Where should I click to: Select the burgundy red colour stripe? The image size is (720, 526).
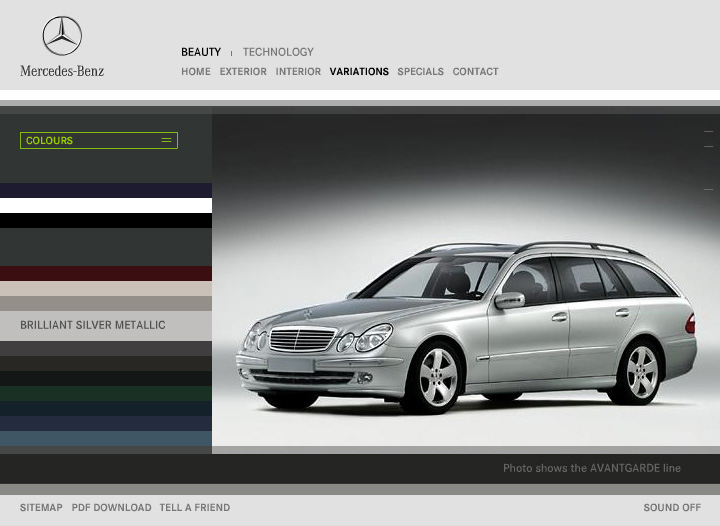106,273
